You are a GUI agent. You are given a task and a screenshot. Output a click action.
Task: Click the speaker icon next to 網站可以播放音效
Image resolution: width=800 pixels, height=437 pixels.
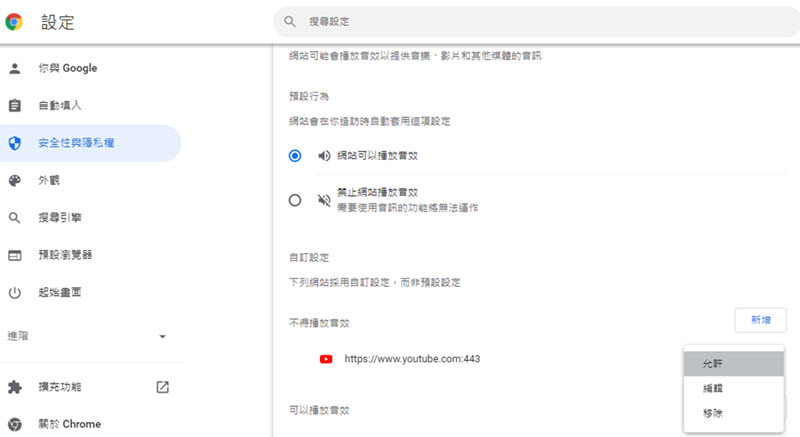324,156
